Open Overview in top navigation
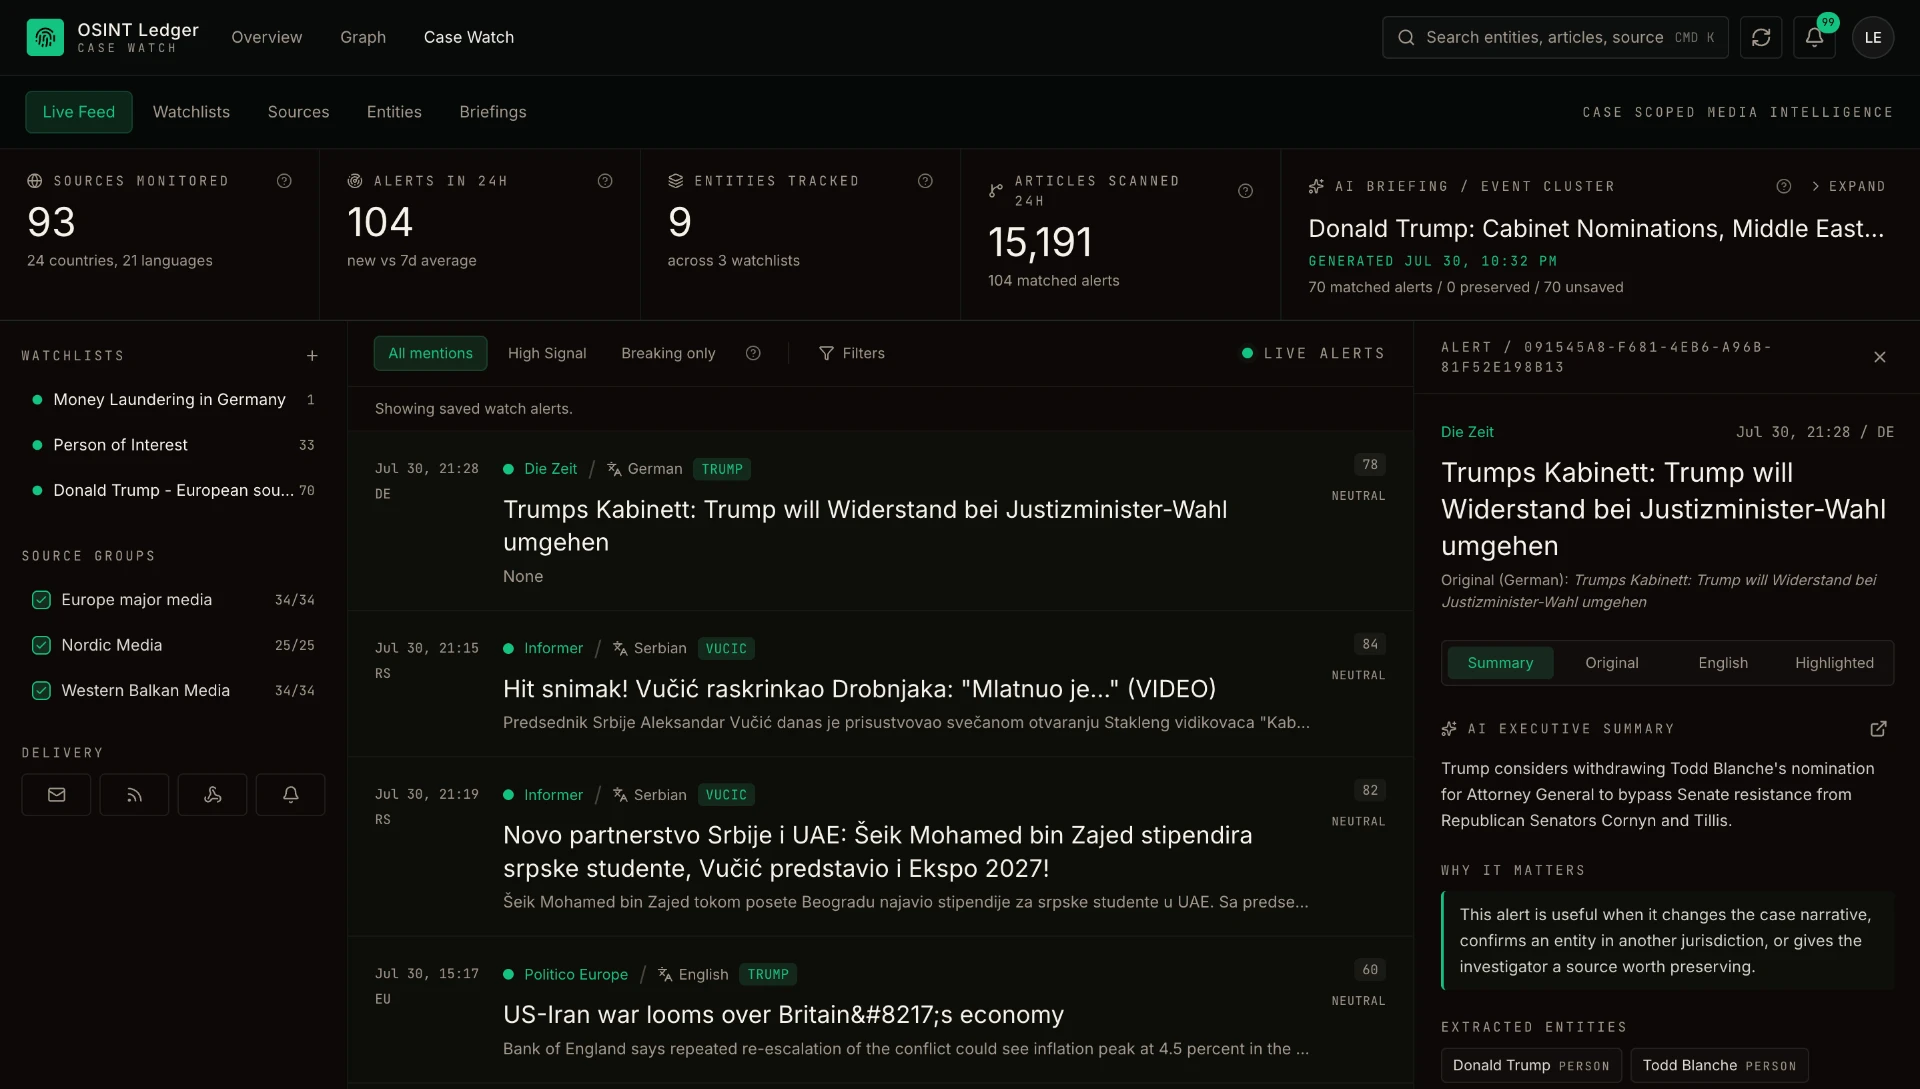Viewport: 1920px width, 1089px height. click(x=266, y=37)
